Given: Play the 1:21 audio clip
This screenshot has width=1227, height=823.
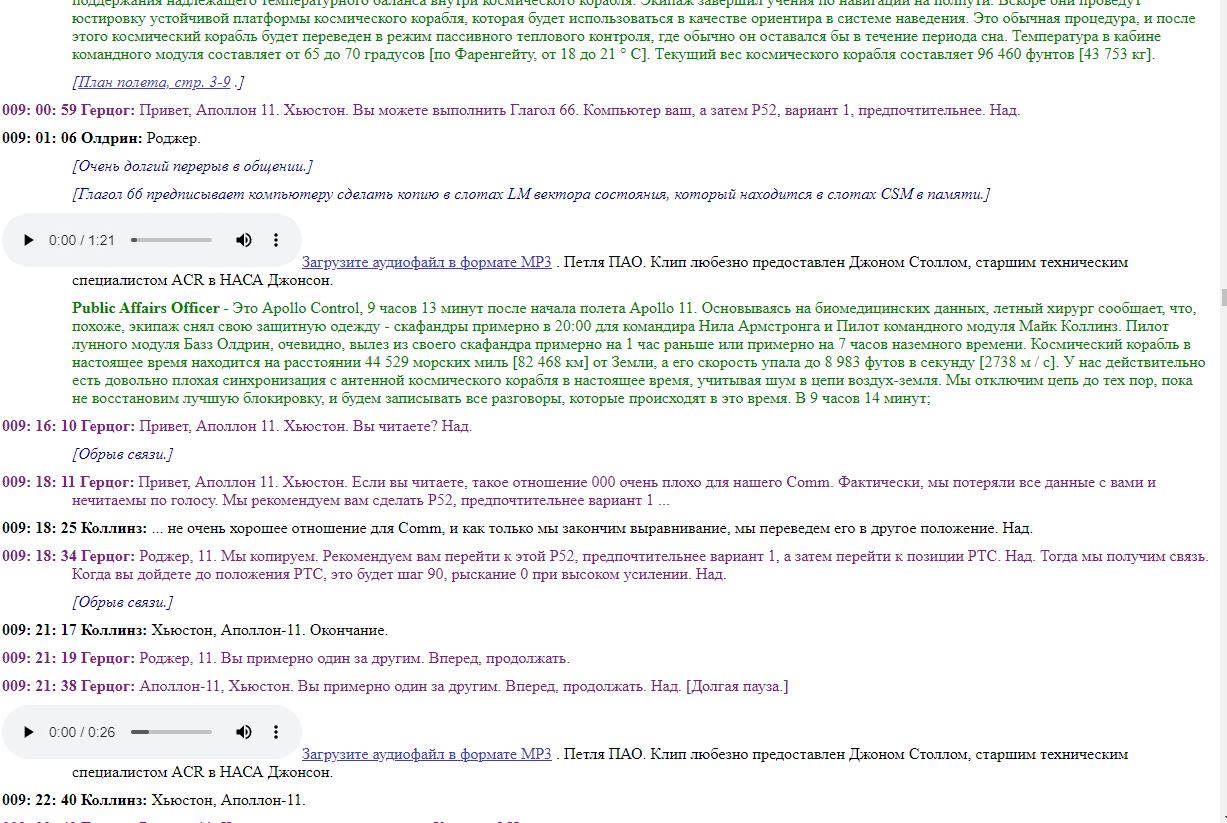Looking at the screenshot, I should tap(28, 240).
